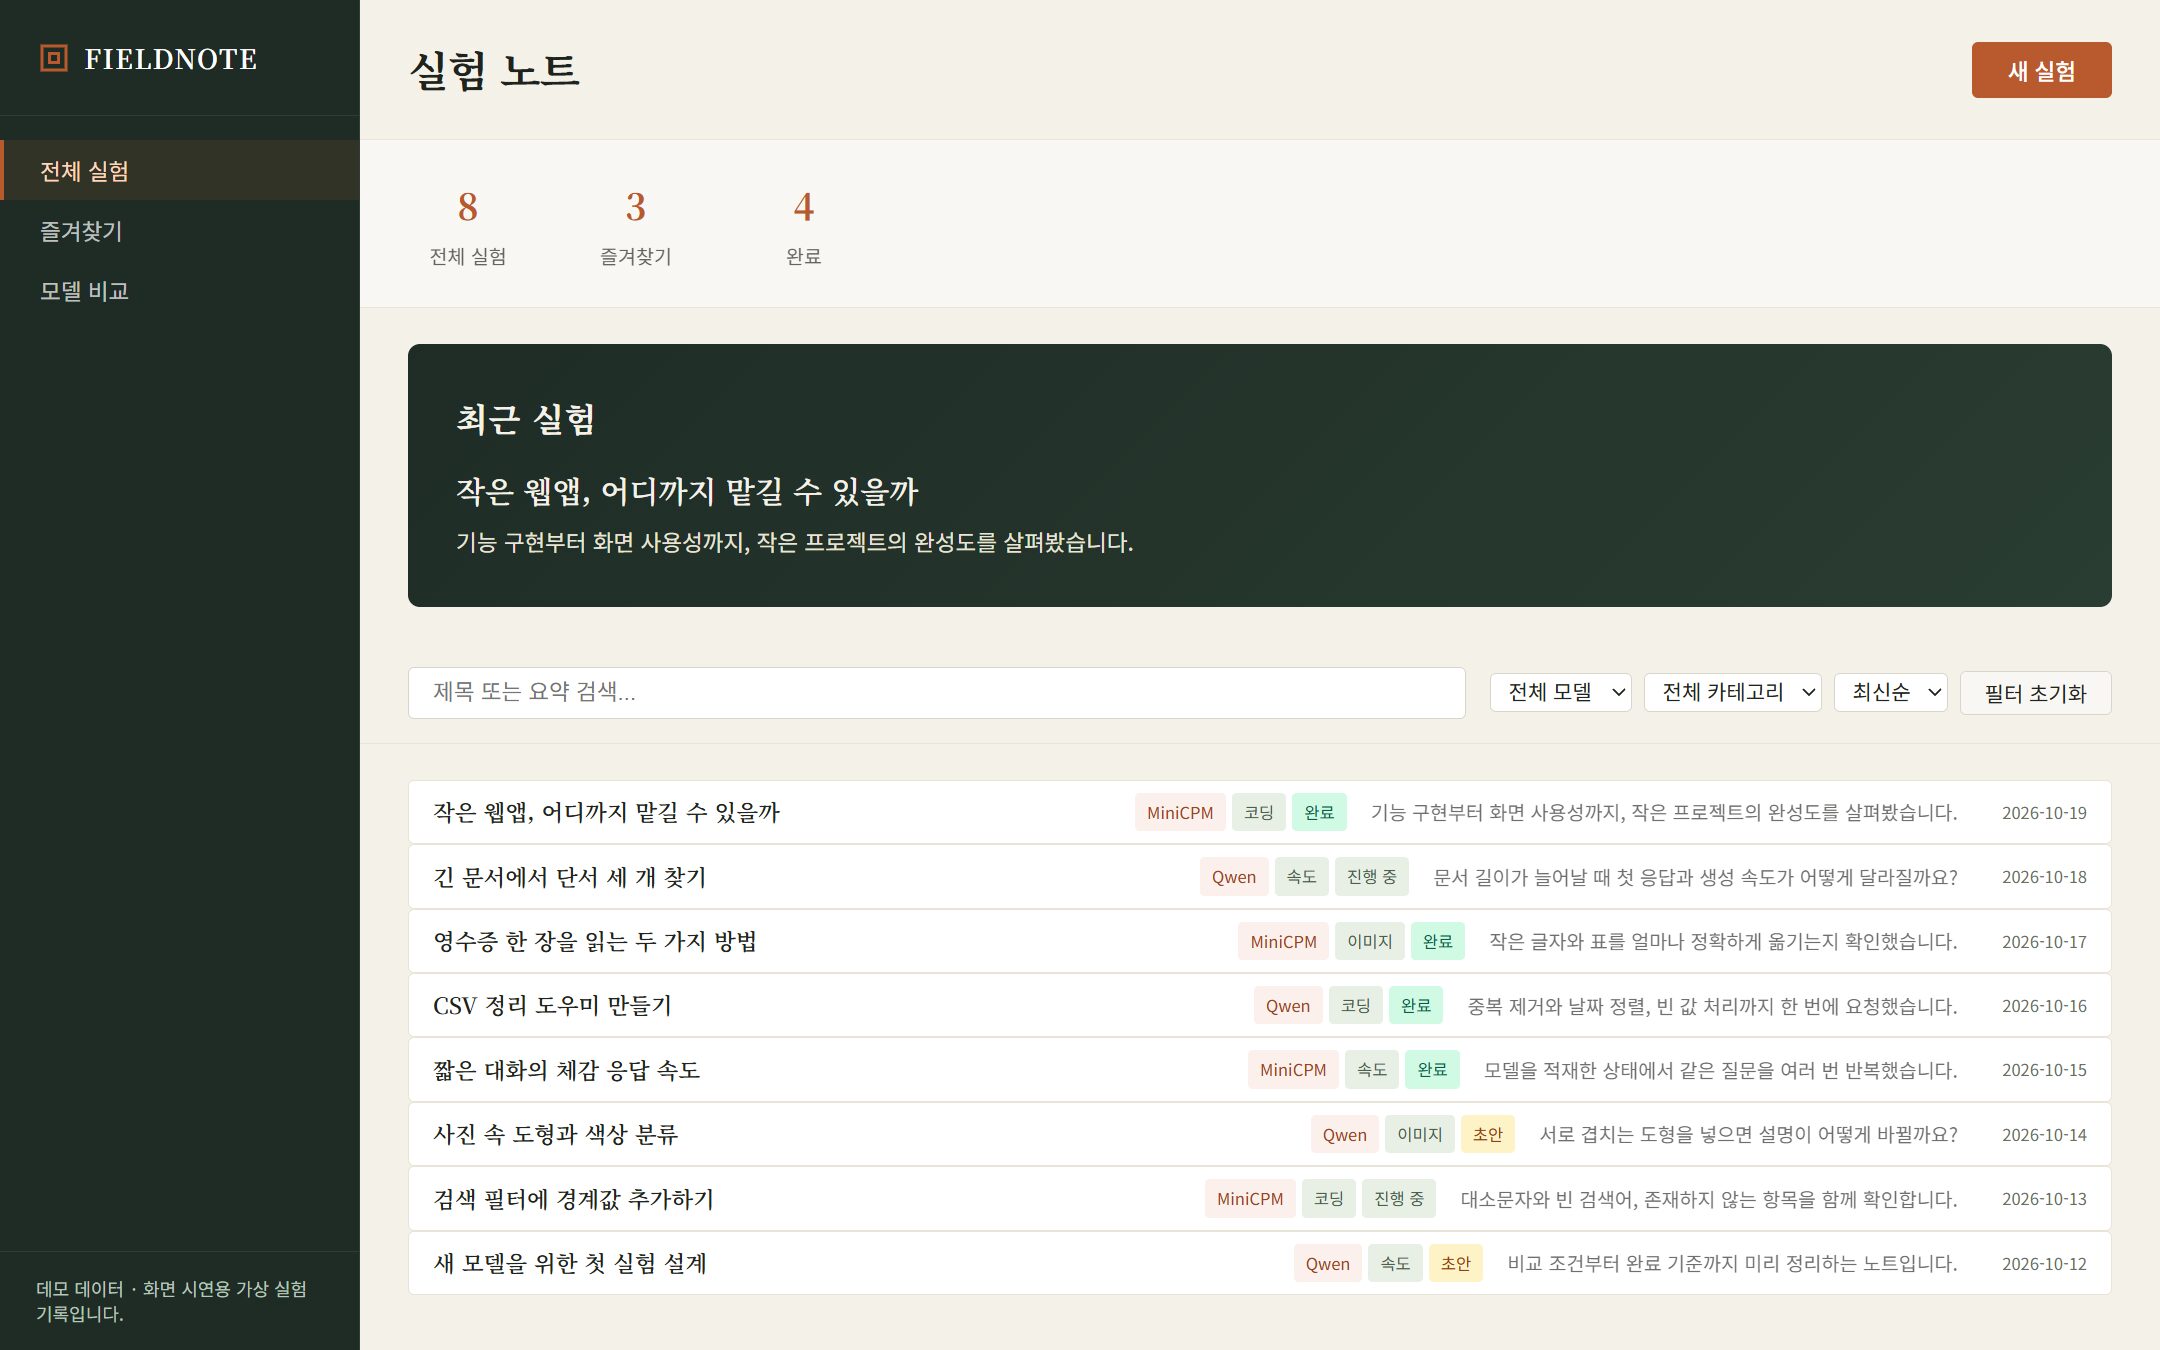Click date 2026-10-16

click(x=2044, y=1006)
